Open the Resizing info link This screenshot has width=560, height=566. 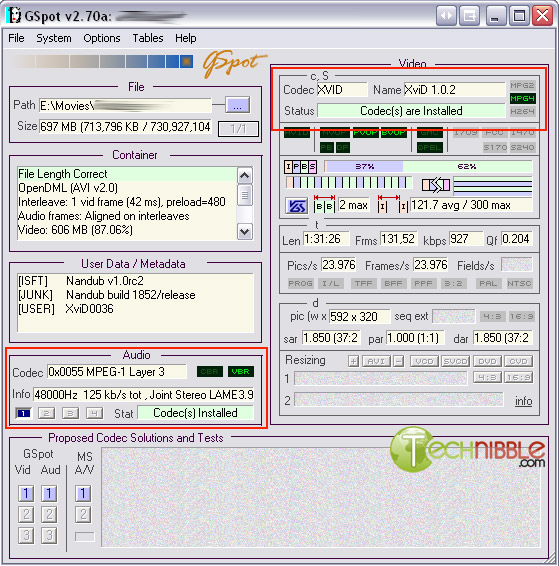[x=524, y=401]
